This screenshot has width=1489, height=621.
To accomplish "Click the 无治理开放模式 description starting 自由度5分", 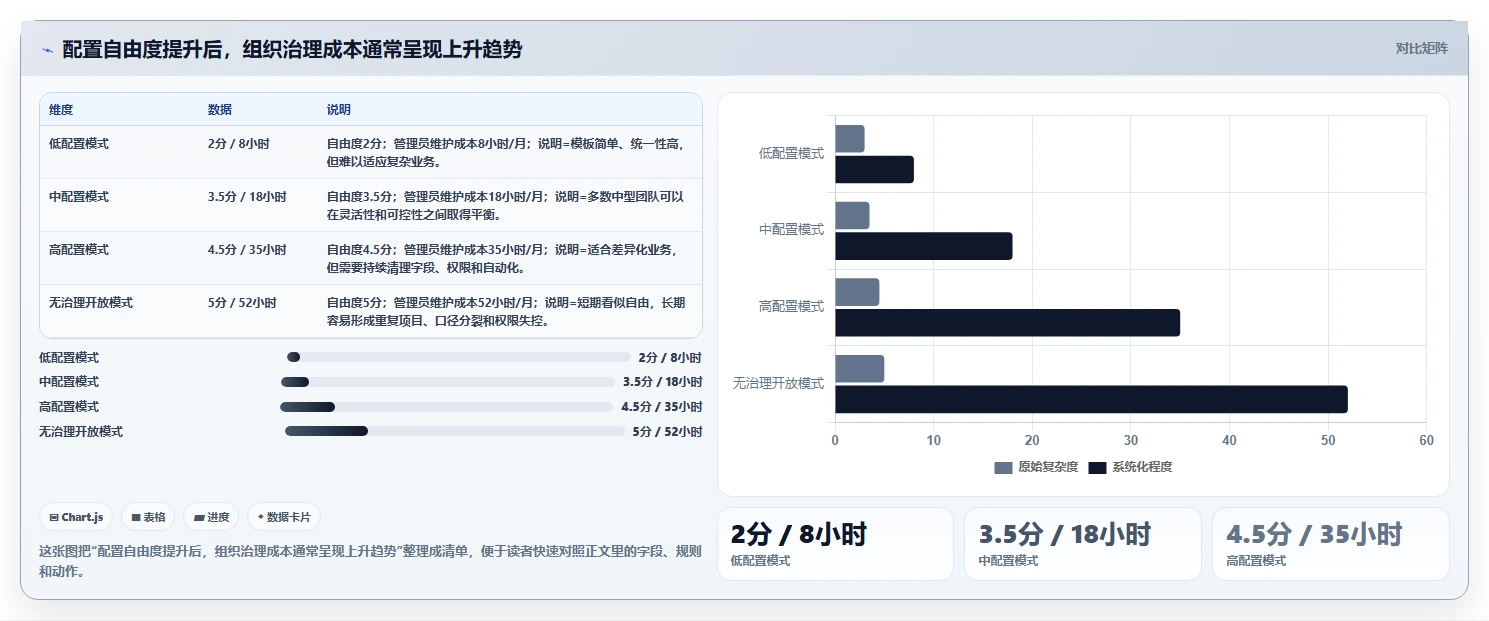I will pos(506,311).
